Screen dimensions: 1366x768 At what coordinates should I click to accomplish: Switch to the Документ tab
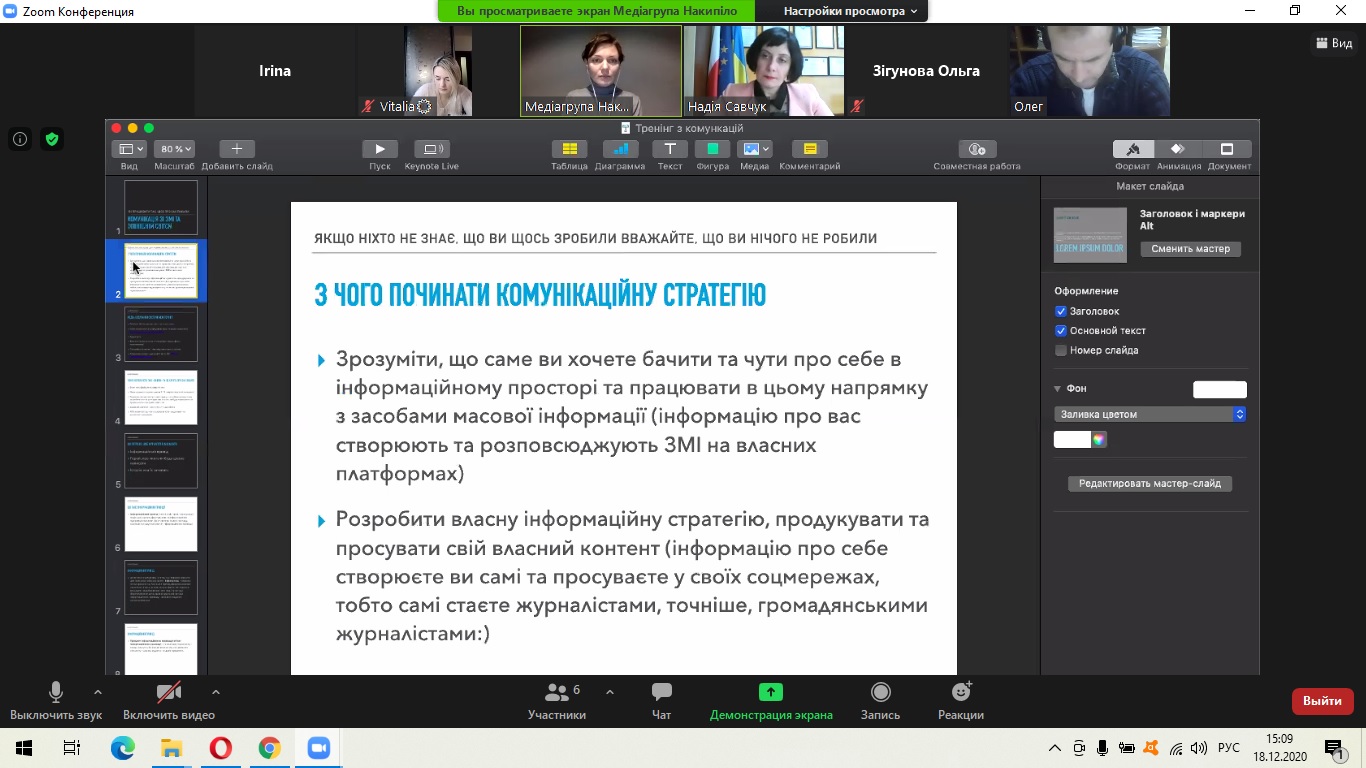click(x=1227, y=149)
